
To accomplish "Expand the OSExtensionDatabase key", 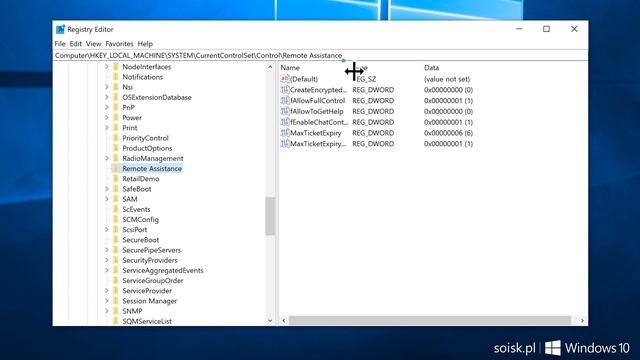I will (107, 97).
